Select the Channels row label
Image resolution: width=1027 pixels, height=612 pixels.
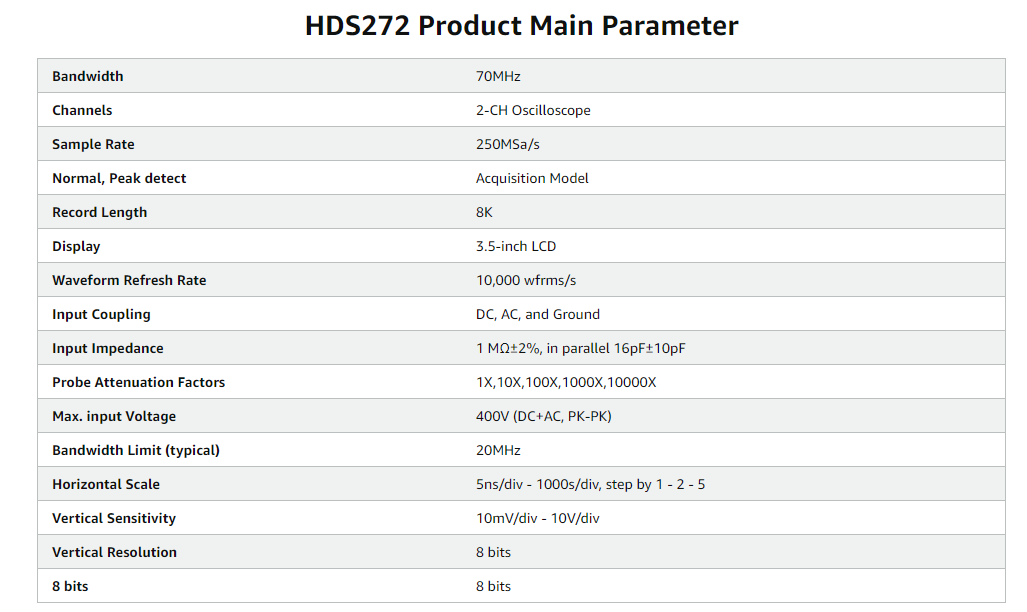(x=82, y=110)
